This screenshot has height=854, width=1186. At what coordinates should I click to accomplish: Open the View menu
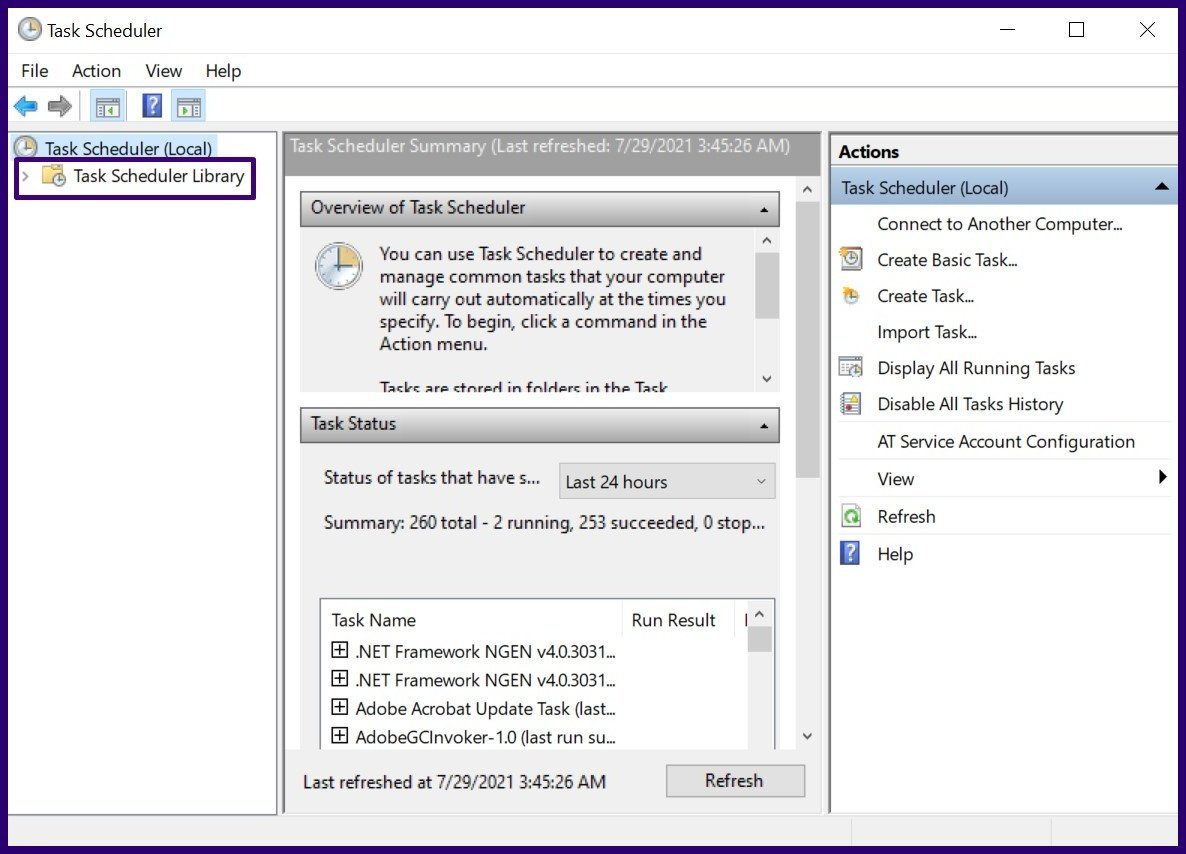point(163,71)
